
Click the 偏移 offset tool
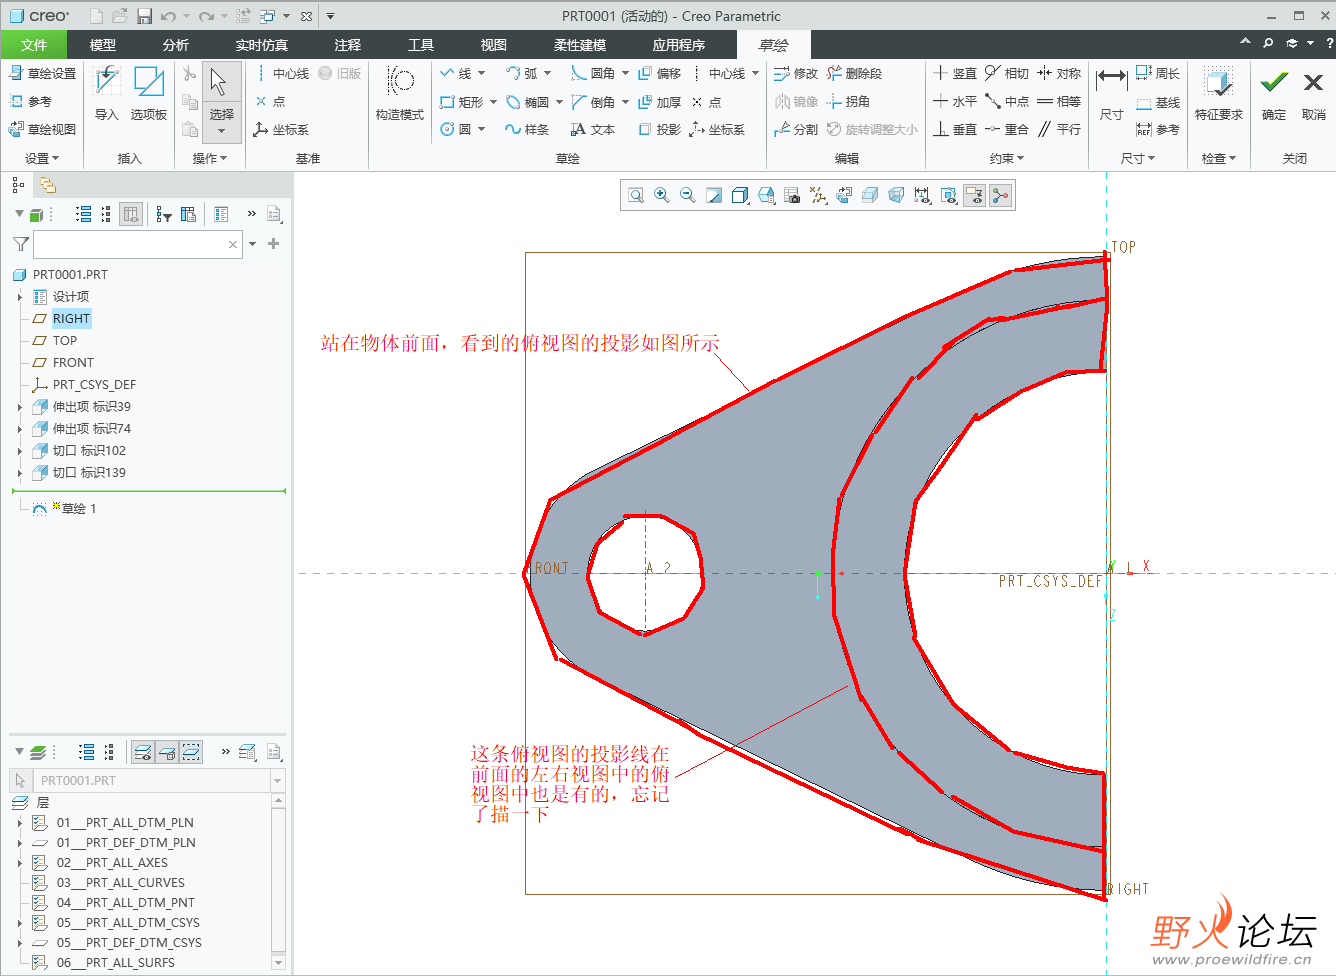click(660, 73)
